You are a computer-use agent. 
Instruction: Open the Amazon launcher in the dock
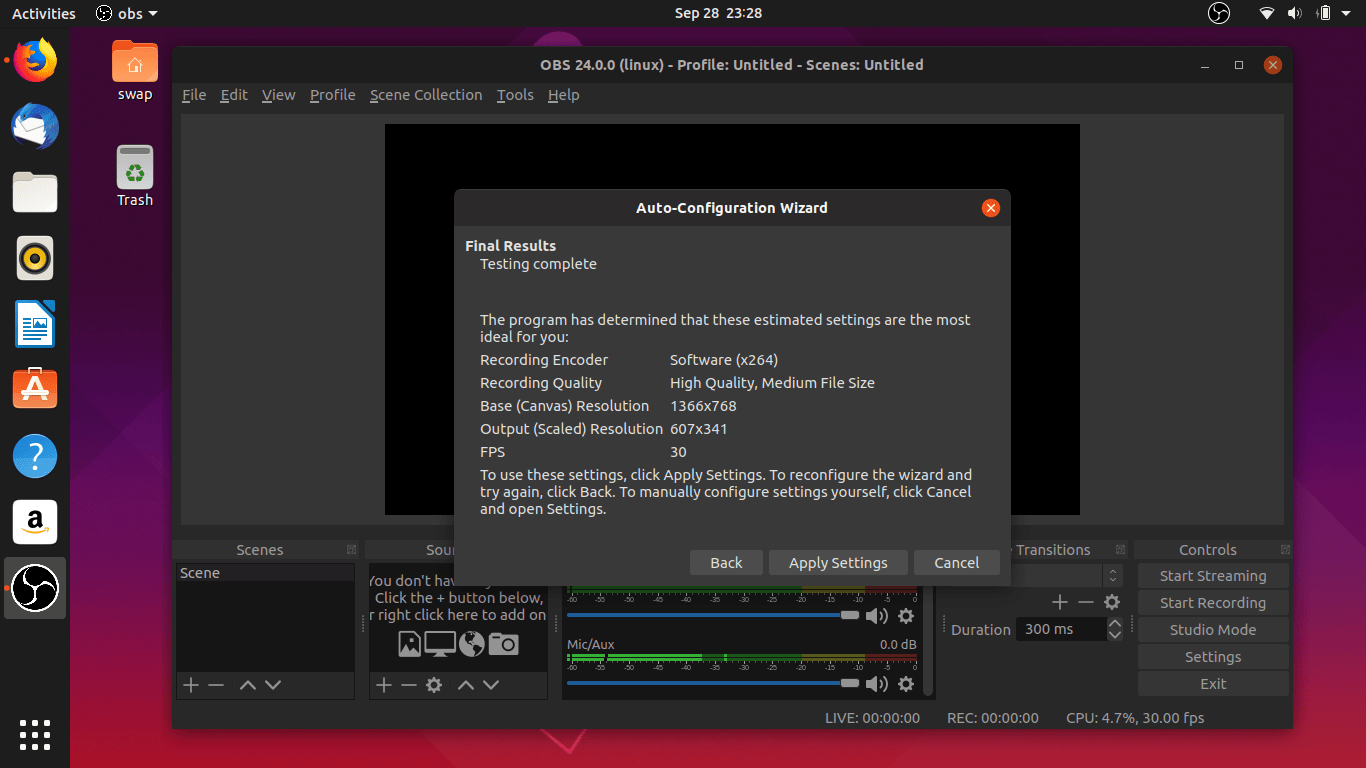click(x=35, y=522)
